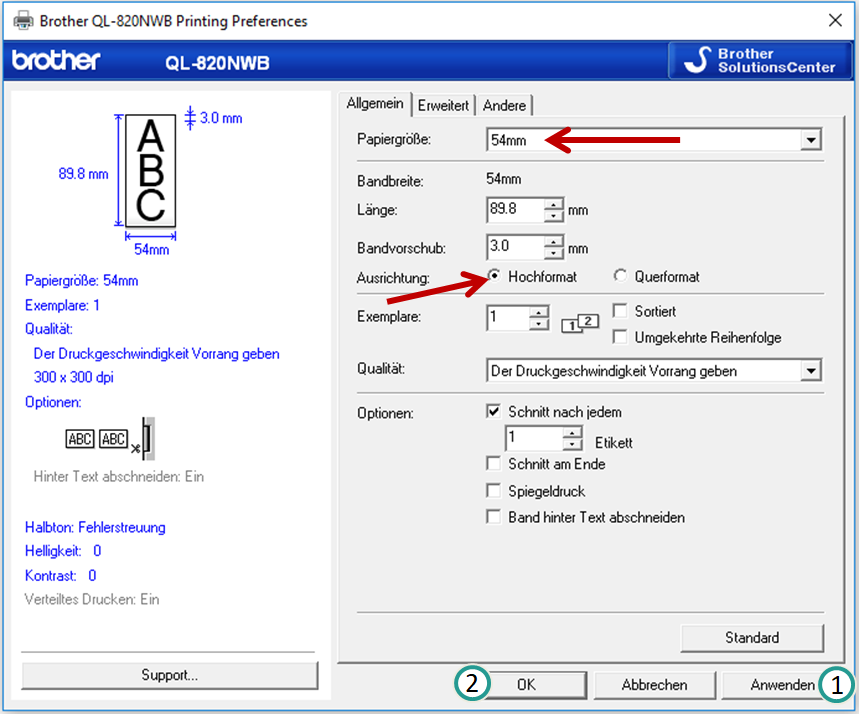Viewport: 862px width, 714px height.
Task: Click the cut options preview icon
Action: [110, 439]
